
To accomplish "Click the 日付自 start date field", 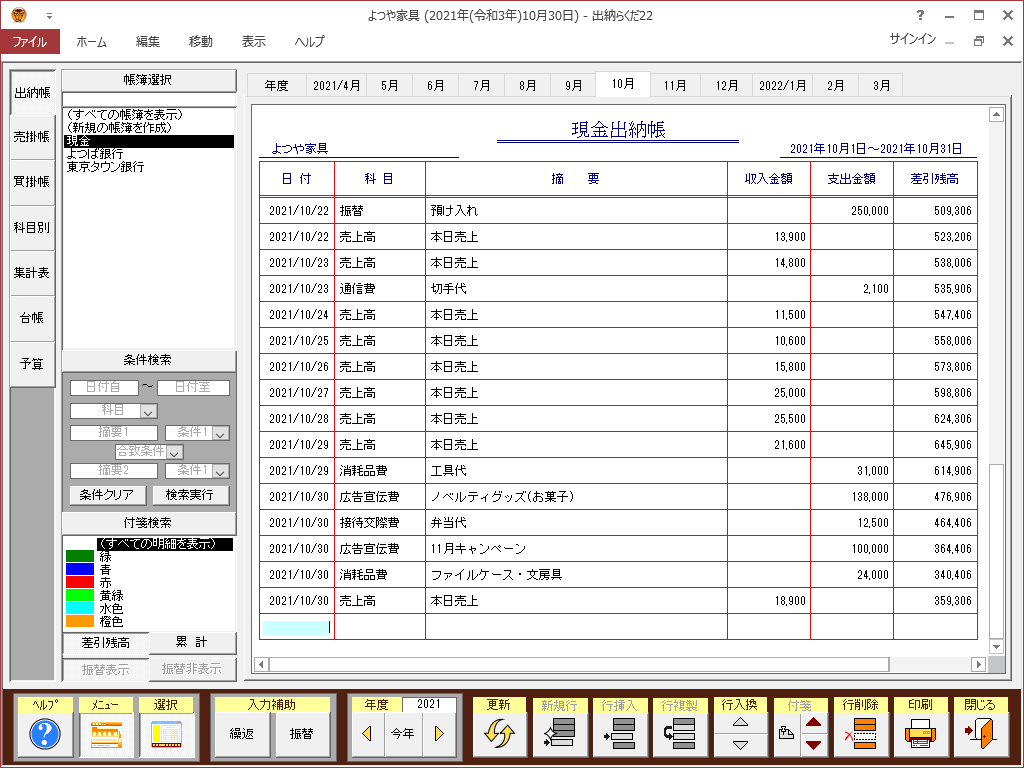I will 104,387.
